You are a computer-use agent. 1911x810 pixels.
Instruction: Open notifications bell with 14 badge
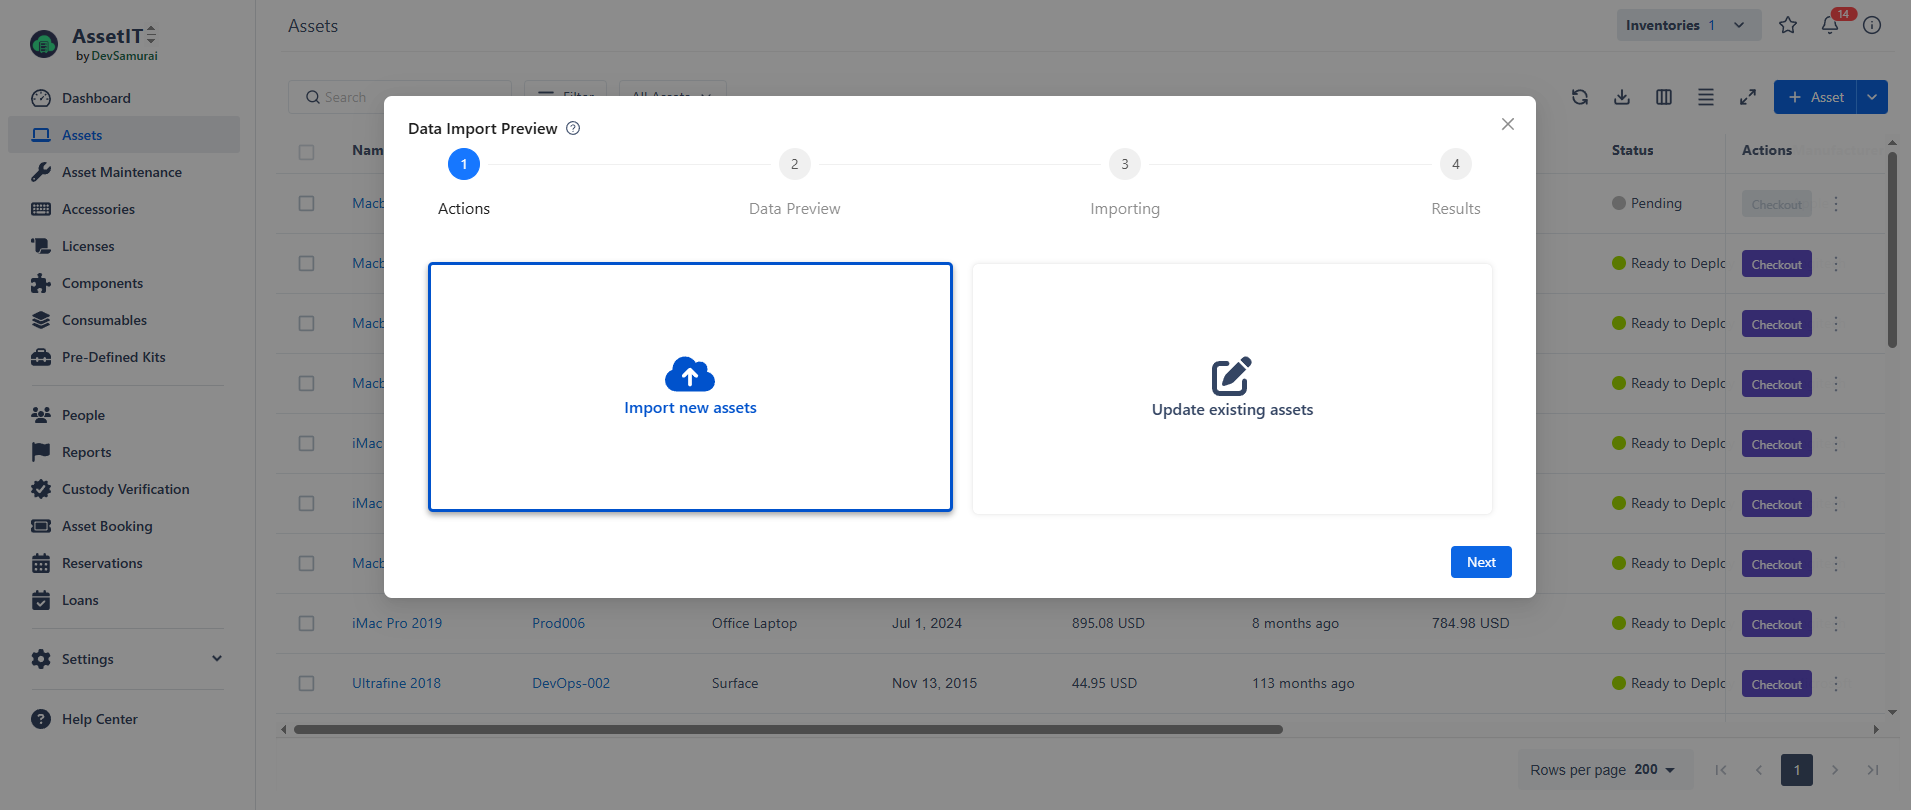[1830, 25]
